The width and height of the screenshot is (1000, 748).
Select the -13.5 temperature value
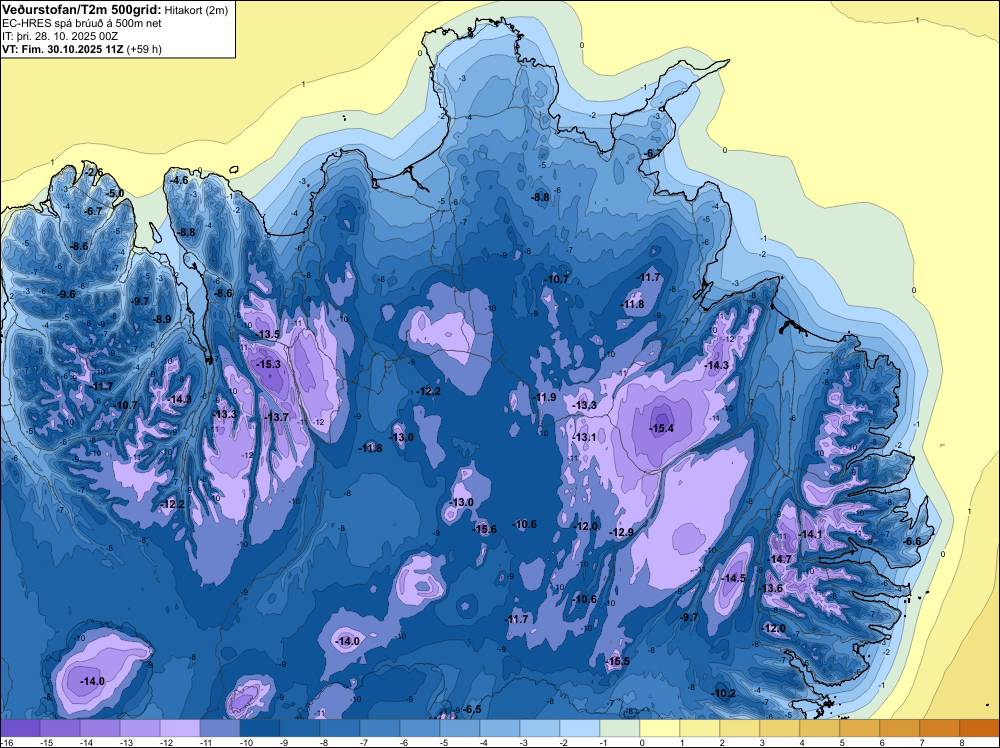coord(268,334)
